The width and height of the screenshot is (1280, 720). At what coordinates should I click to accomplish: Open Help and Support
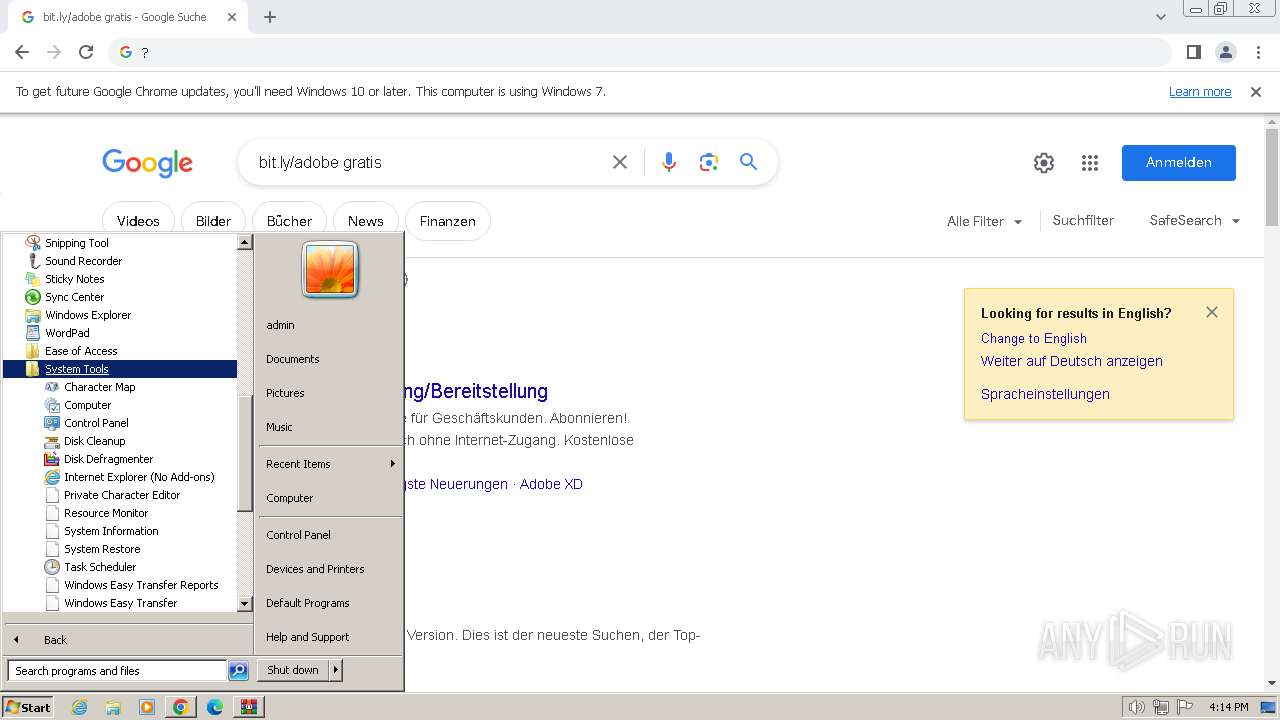click(x=307, y=637)
